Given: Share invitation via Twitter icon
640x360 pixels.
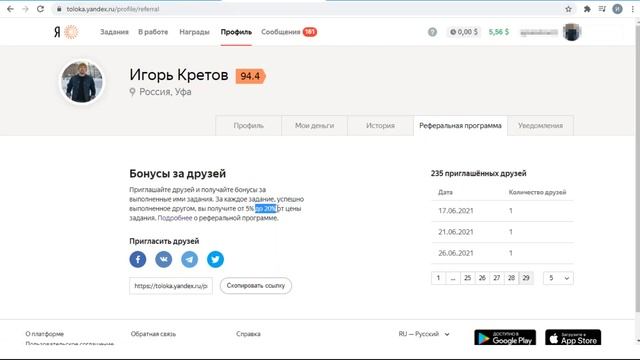Looking at the screenshot, I should (x=215, y=259).
